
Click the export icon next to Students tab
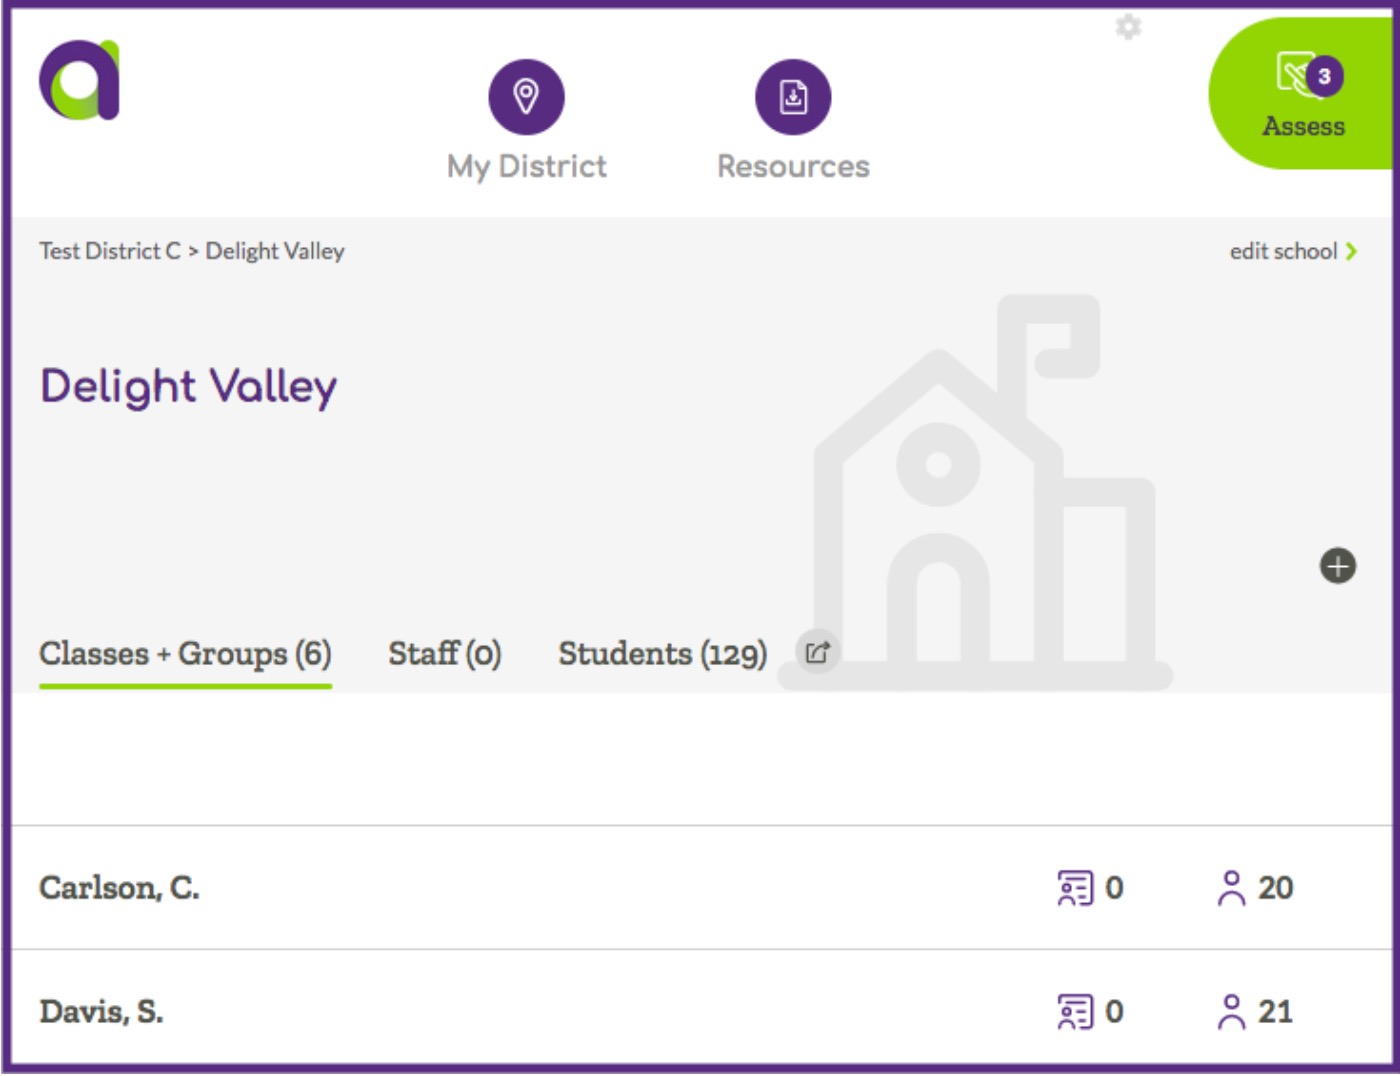pyautogui.click(x=816, y=652)
